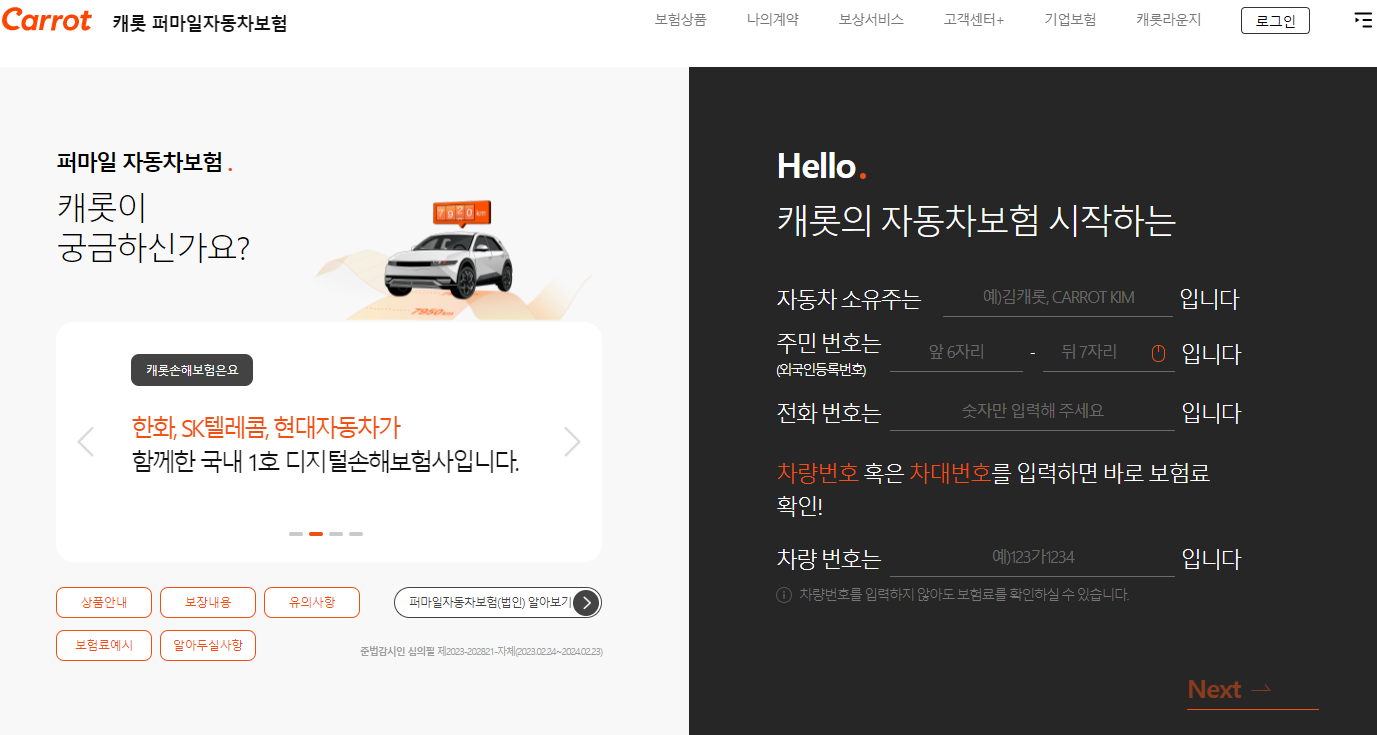Go to next carousel slide arrow
Viewport: 1377px width, 735px height.
pos(572,441)
